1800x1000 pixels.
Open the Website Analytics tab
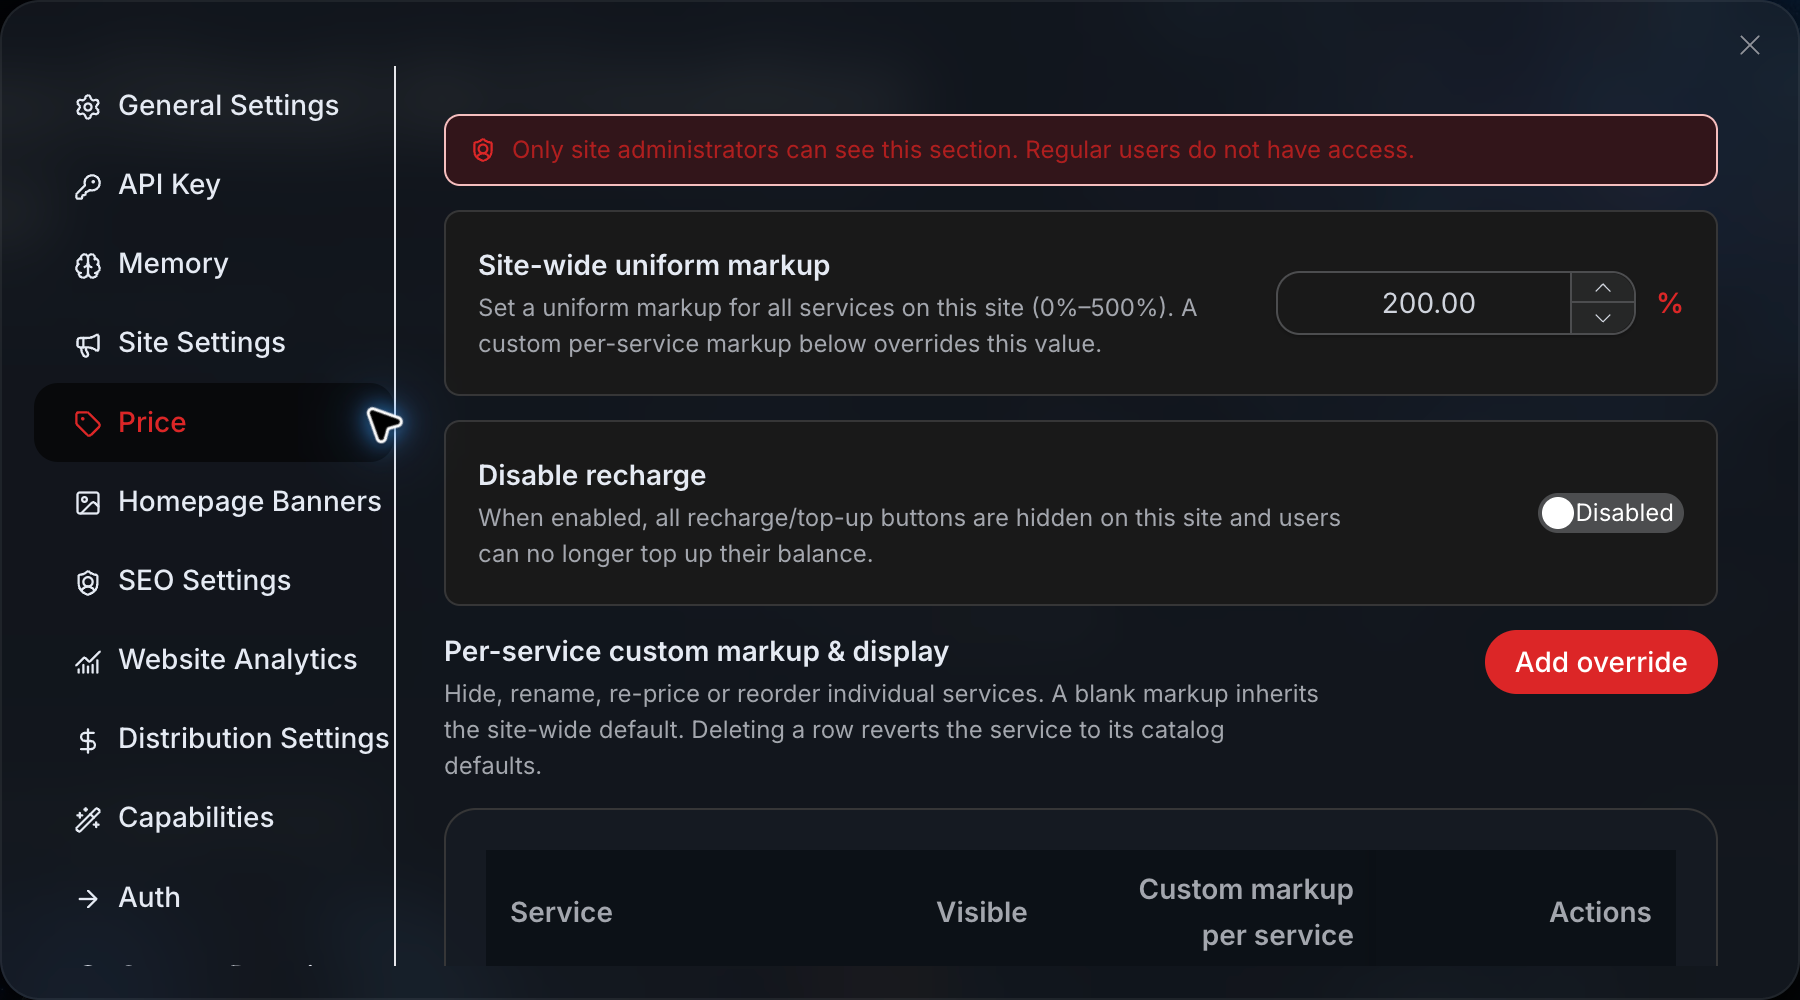coord(214,660)
